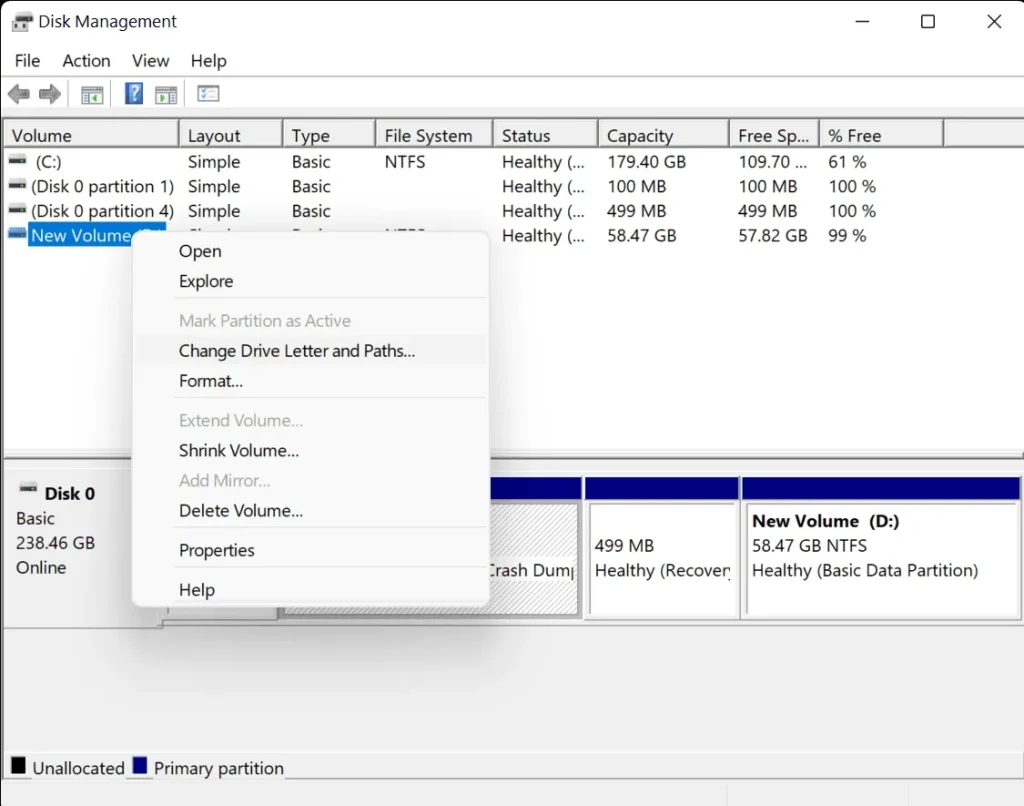Click the 99 % free cell
1024x806 pixels.
[x=848, y=236]
